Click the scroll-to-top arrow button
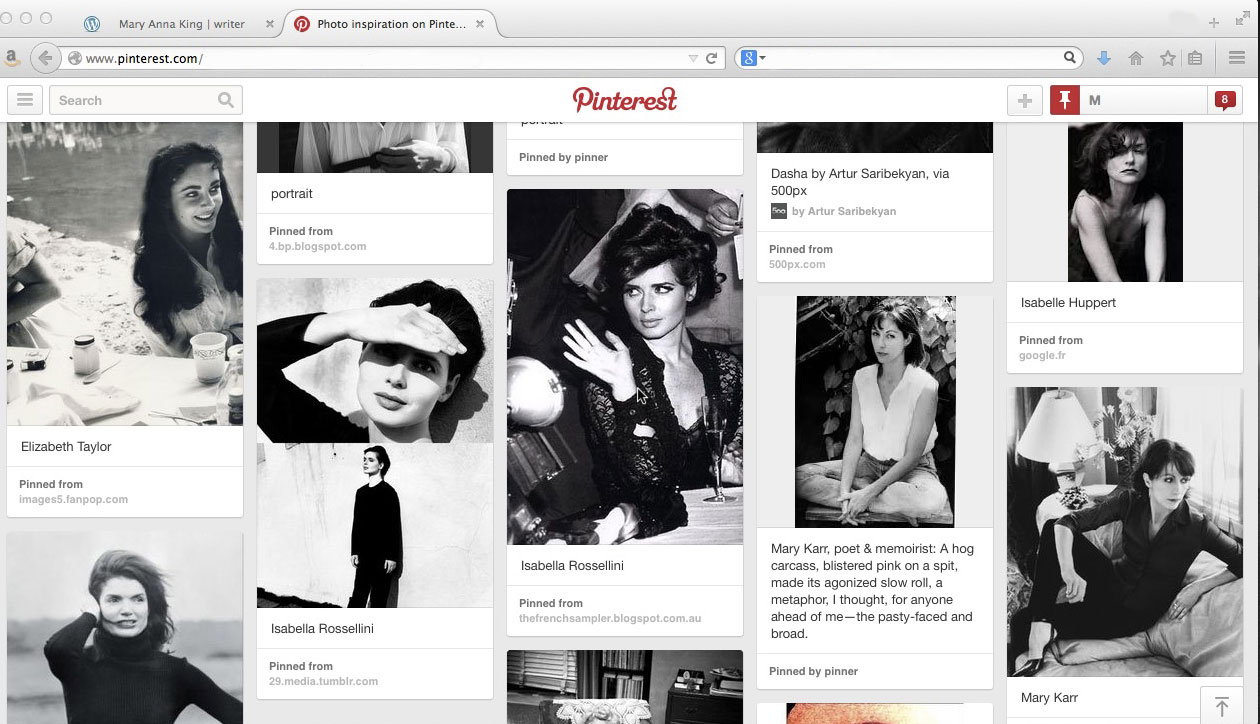Screen dimensions: 1260x724 tap(1221, 706)
